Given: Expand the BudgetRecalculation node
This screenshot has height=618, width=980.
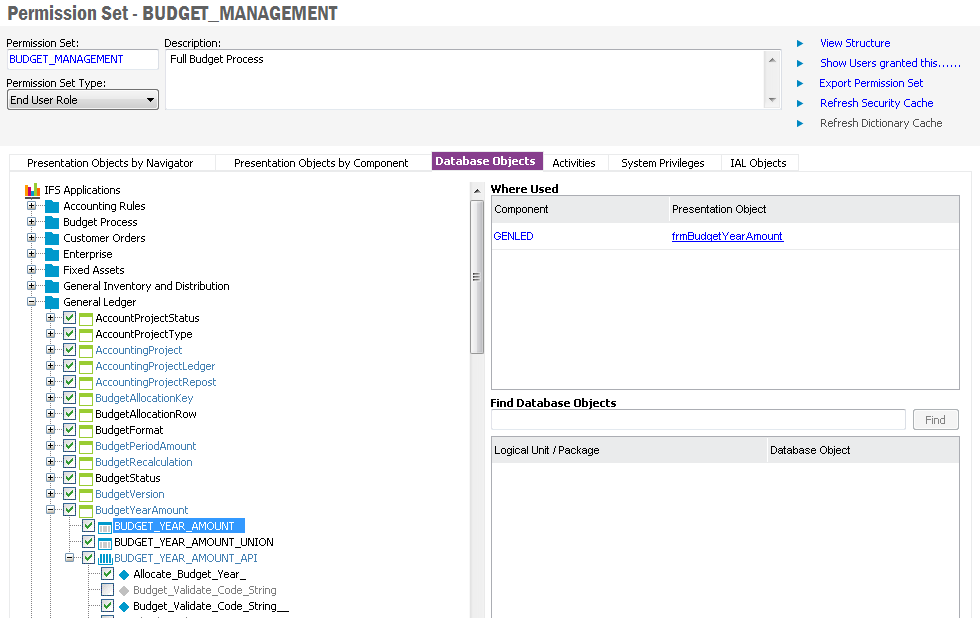Looking at the screenshot, I should pos(51,462).
